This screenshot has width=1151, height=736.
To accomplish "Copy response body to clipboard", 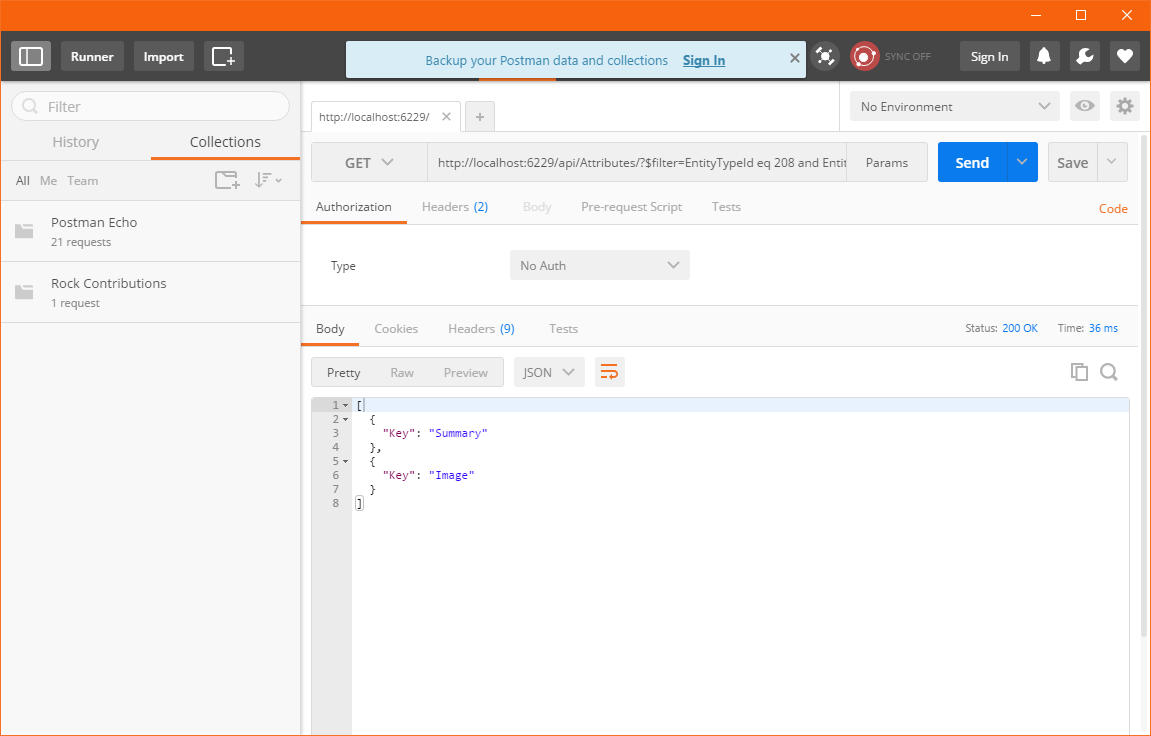I will 1079,372.
